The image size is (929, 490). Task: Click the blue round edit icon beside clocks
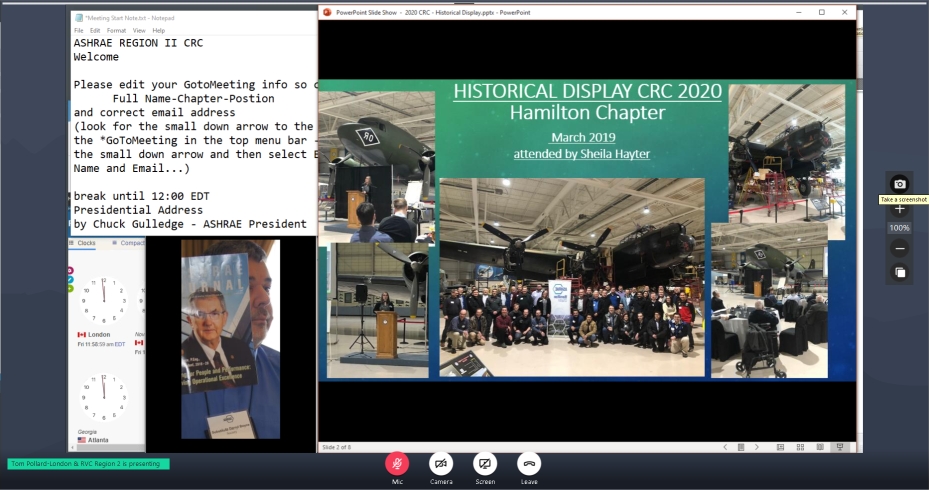(x=71, y=280)
